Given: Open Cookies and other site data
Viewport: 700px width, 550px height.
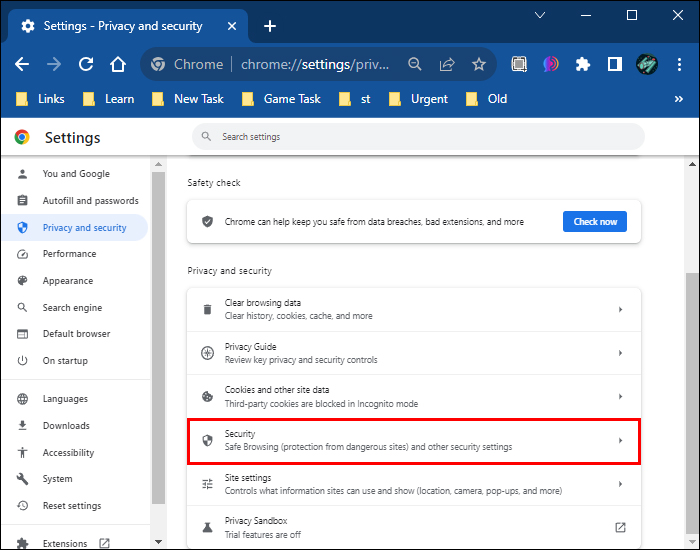Looking at the screenshot, I should (x=413, y=397).
